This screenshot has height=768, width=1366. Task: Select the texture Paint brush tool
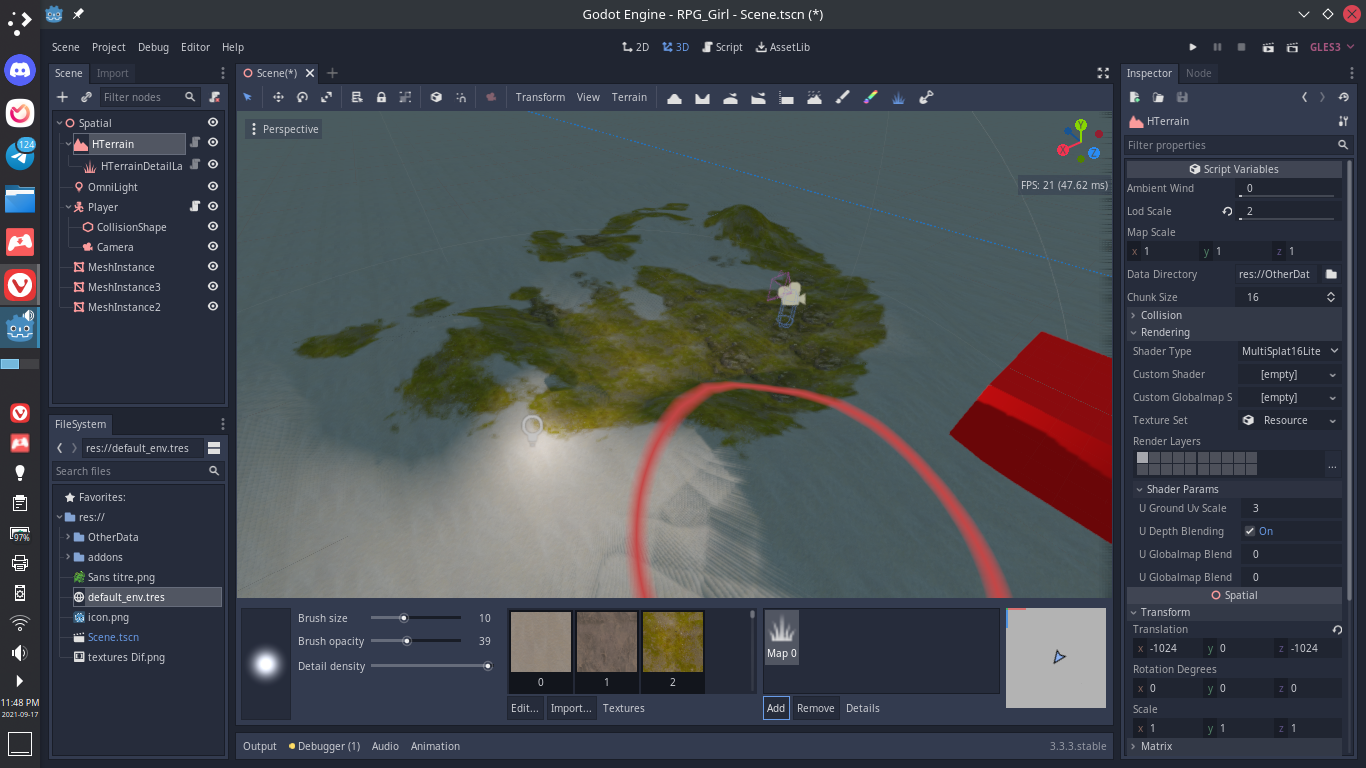(x=842, y=97)
